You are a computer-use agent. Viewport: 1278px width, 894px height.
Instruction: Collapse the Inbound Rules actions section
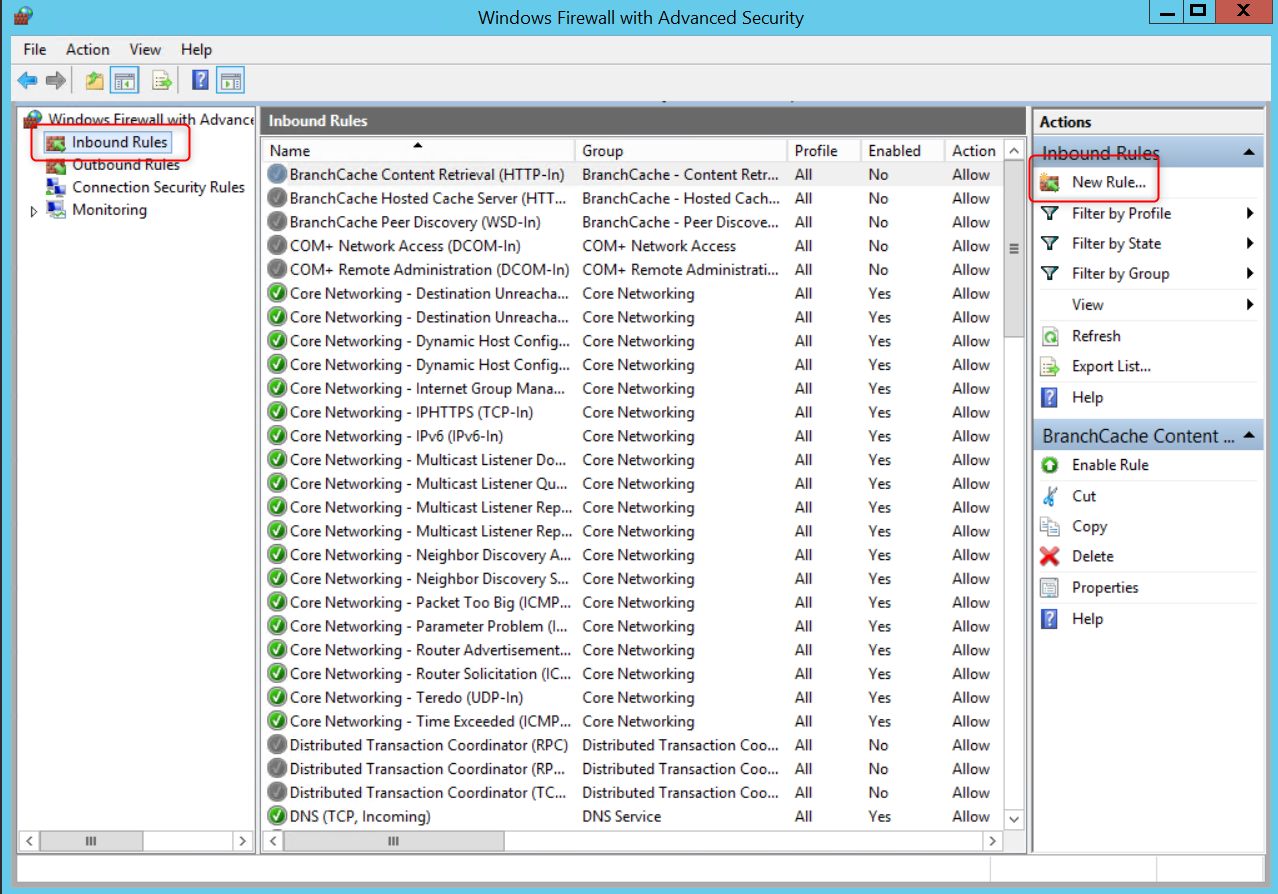pyautogui.click(x=1249, y=152)
